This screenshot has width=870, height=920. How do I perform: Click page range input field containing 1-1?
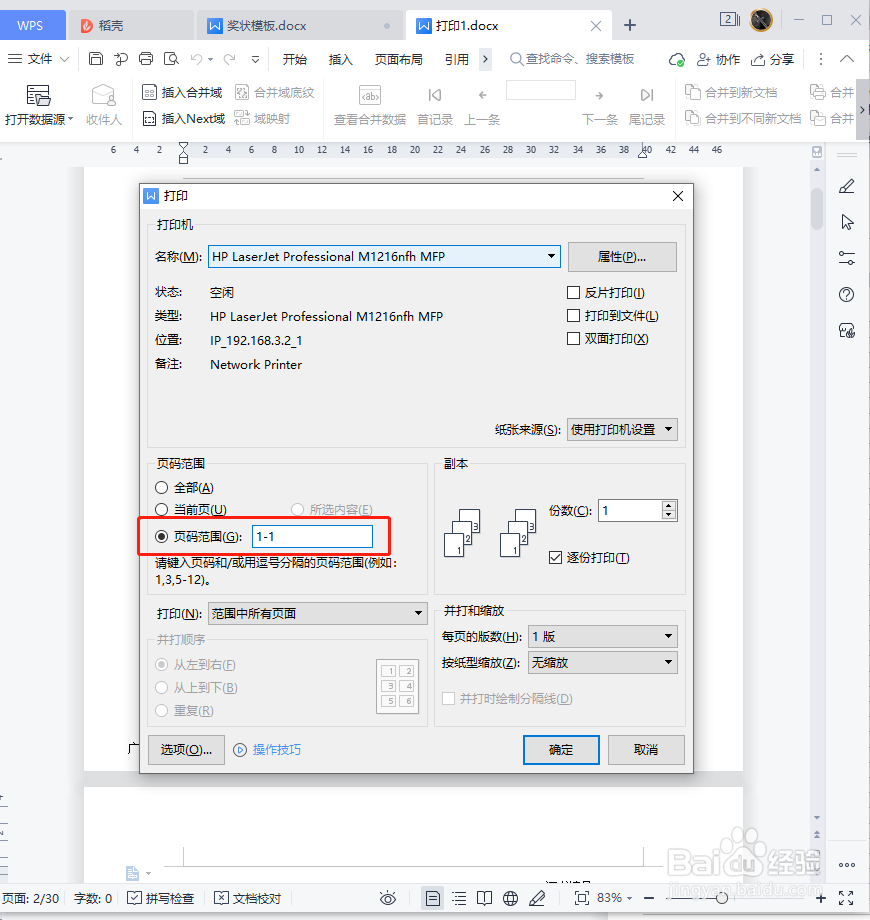pos(312,536)
